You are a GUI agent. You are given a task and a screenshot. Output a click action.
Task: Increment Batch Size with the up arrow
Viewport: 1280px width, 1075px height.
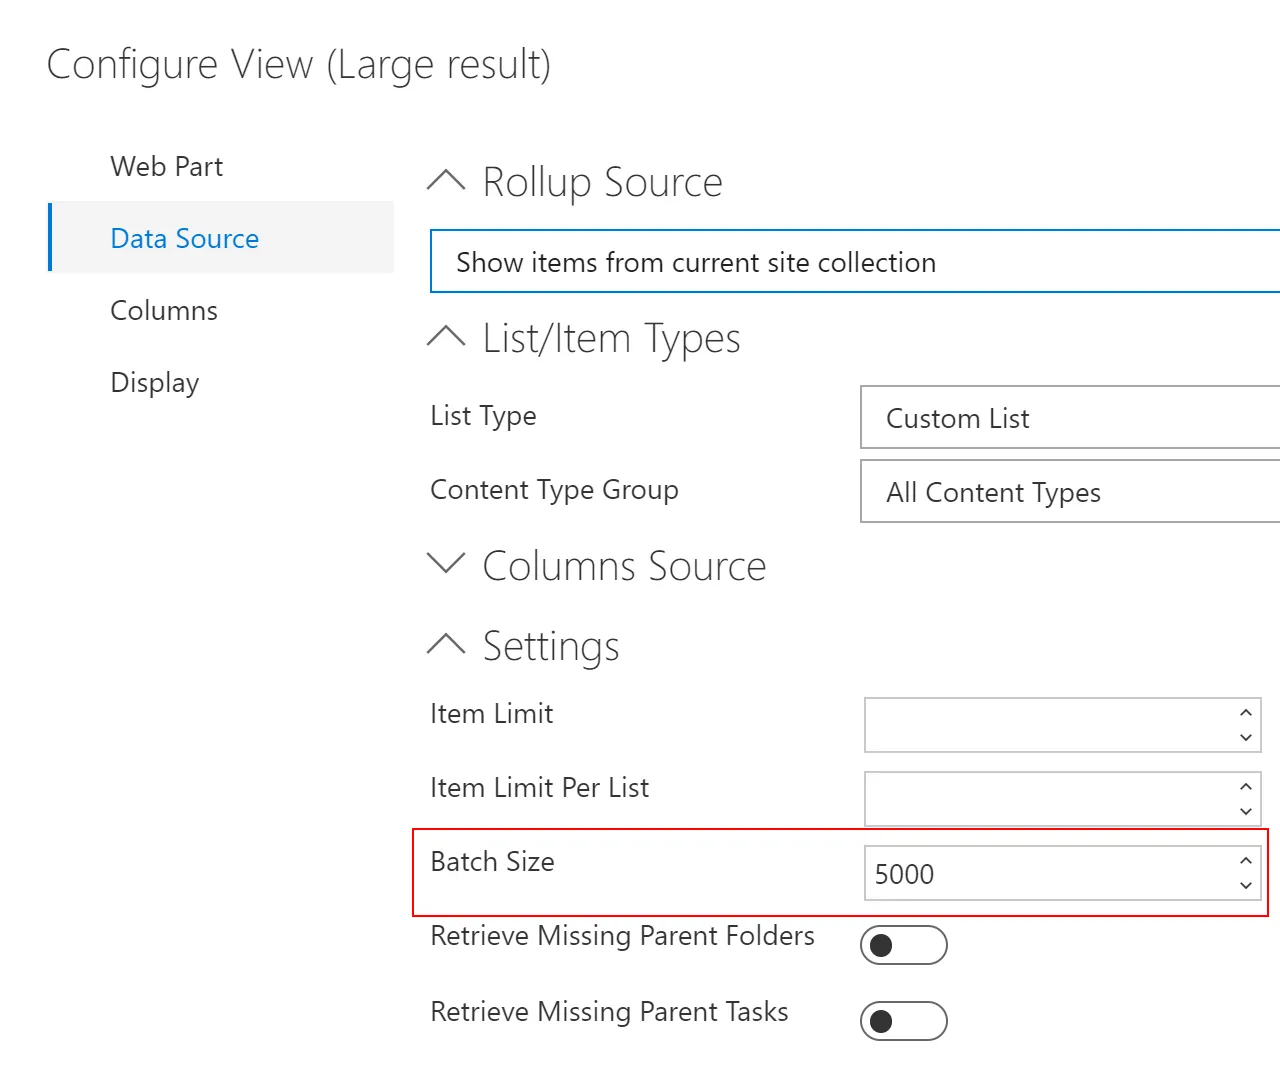point(1245,860)
